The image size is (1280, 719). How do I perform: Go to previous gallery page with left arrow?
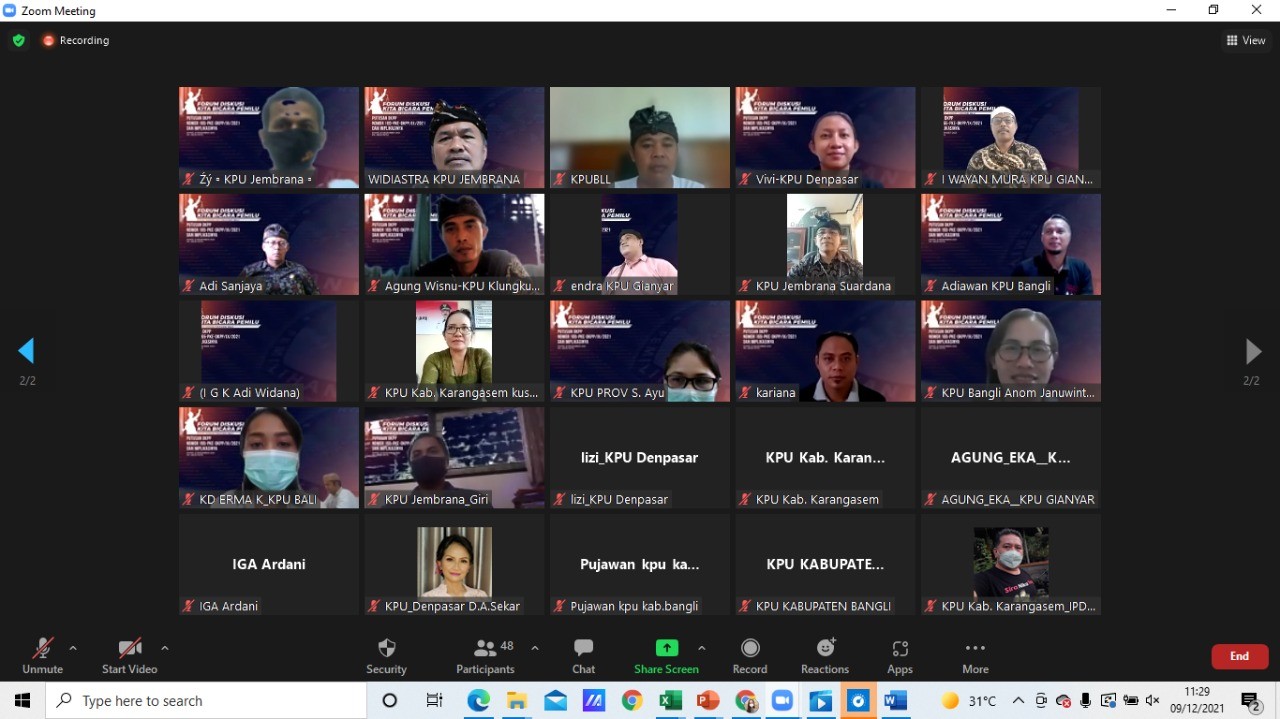point(27,351)
